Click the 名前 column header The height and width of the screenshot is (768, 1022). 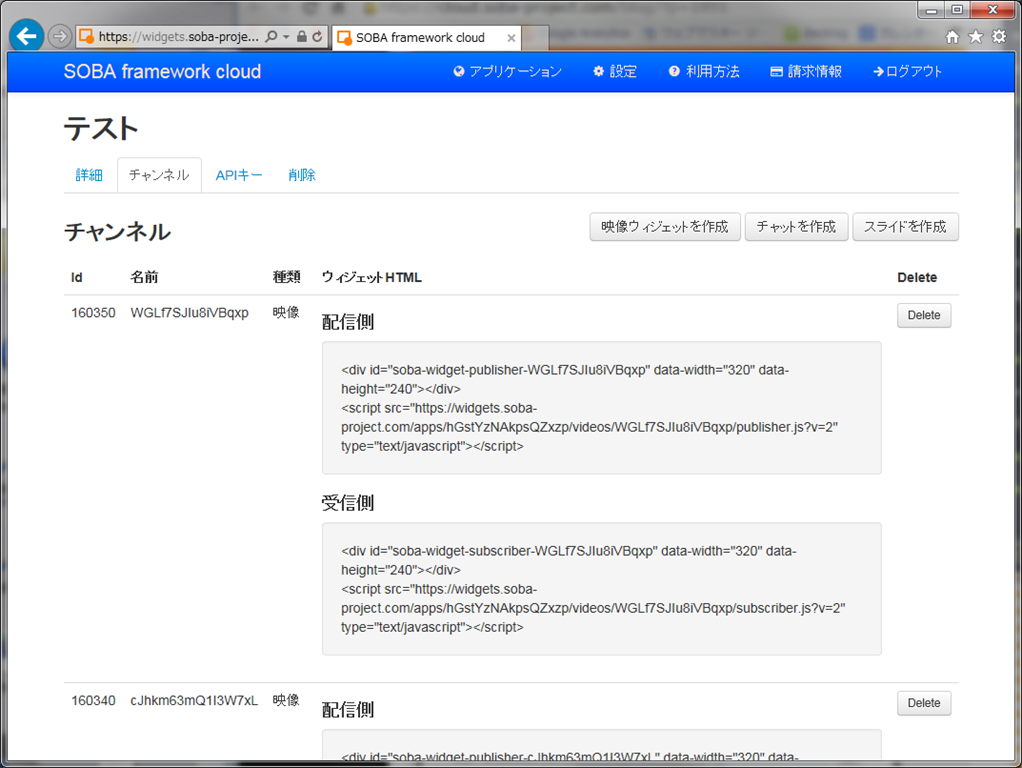click(x=144, y=277)
